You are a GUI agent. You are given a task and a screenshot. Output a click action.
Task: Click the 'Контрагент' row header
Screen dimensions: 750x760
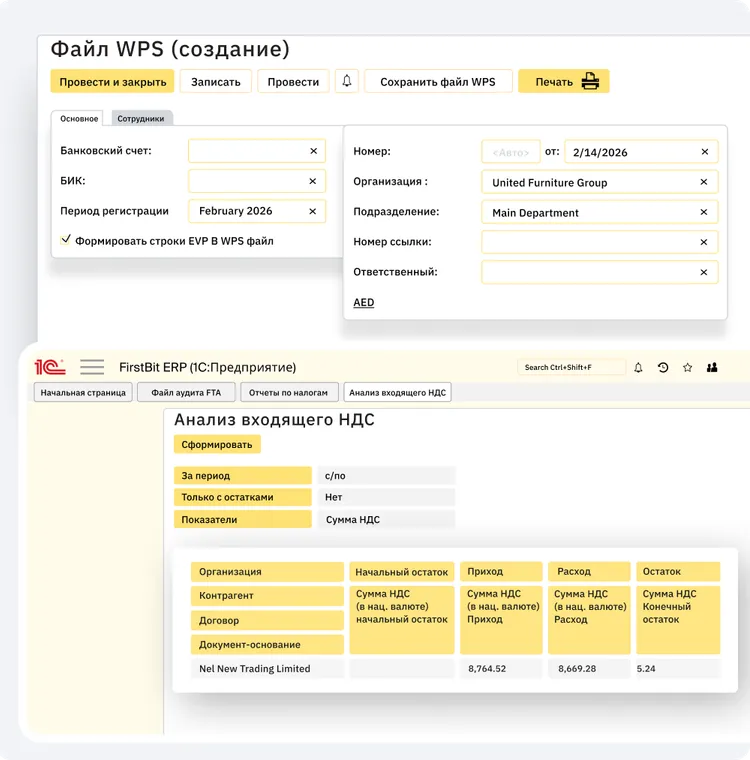coord(267,596)
